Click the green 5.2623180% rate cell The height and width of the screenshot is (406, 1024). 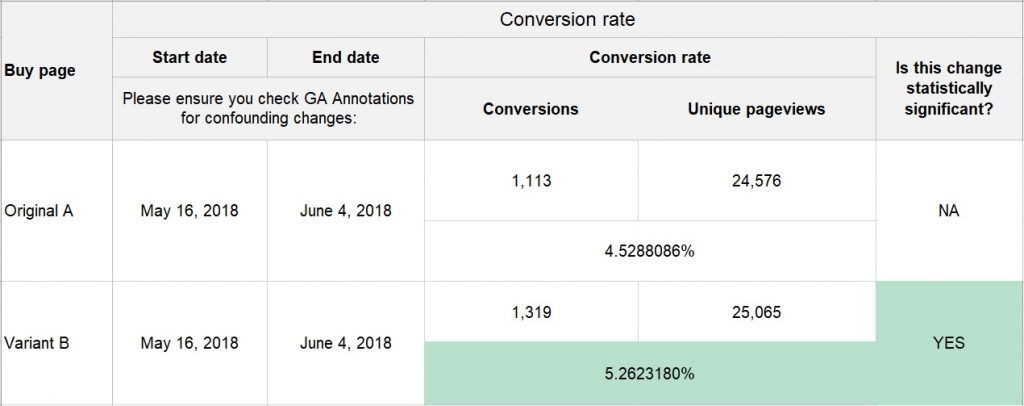(650, 374)
